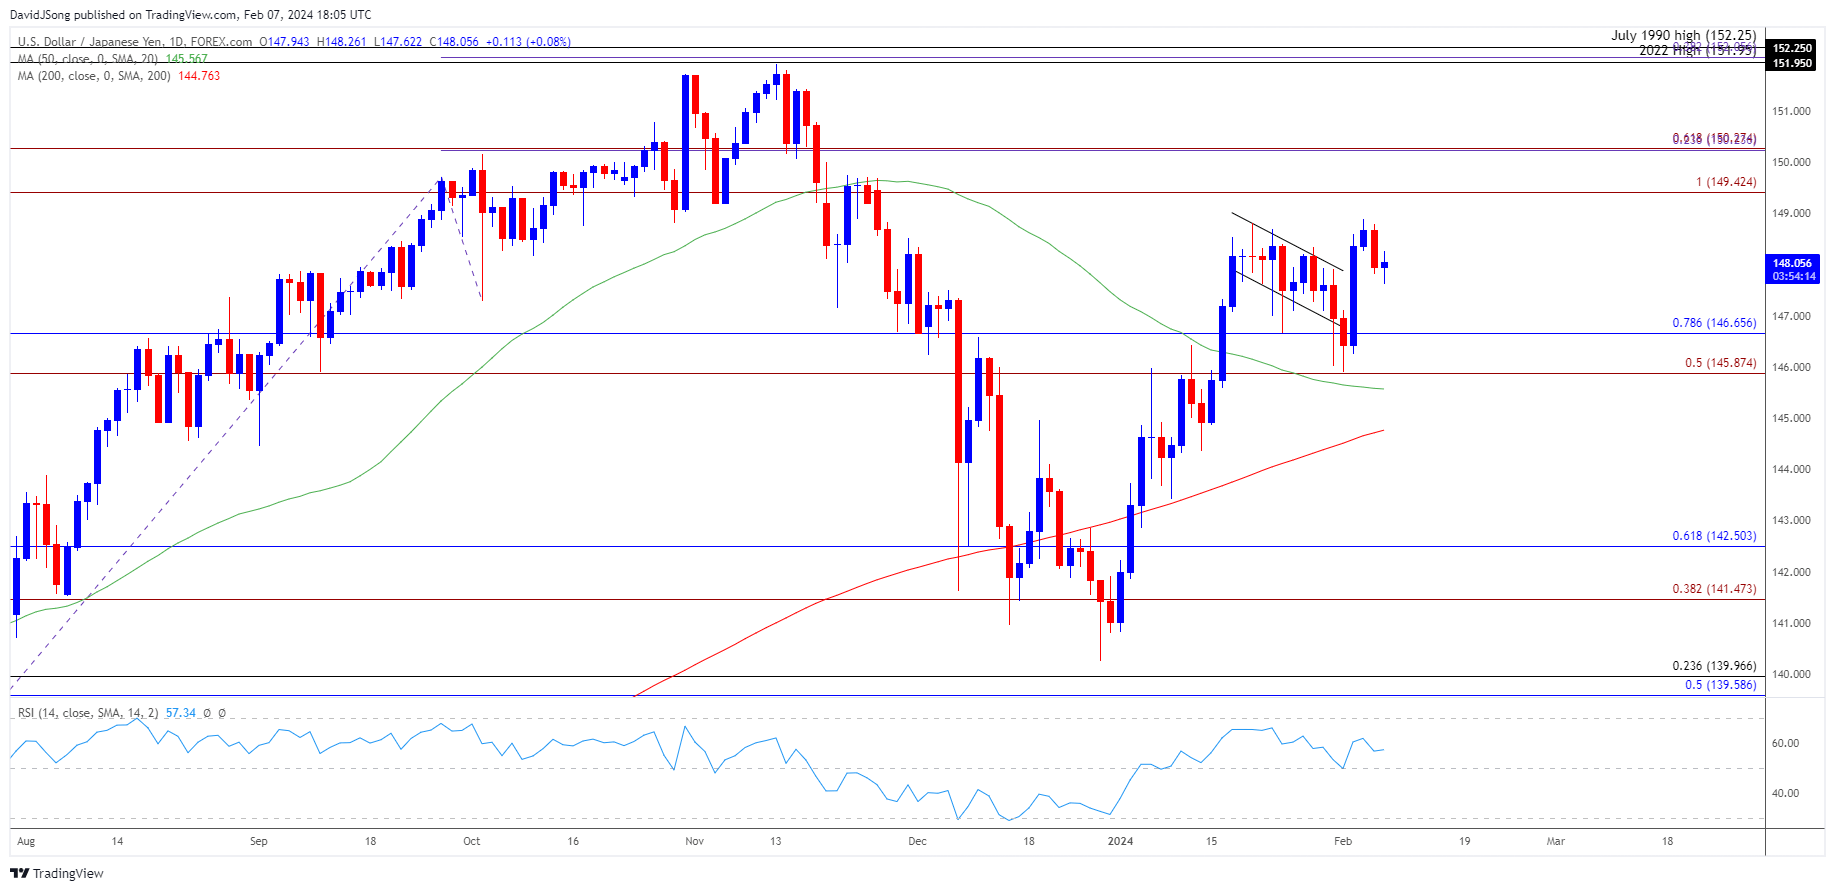
Task: Click the RSI (14, close, SMA, 14, 2) legend
Action: [x=88, y=713]
